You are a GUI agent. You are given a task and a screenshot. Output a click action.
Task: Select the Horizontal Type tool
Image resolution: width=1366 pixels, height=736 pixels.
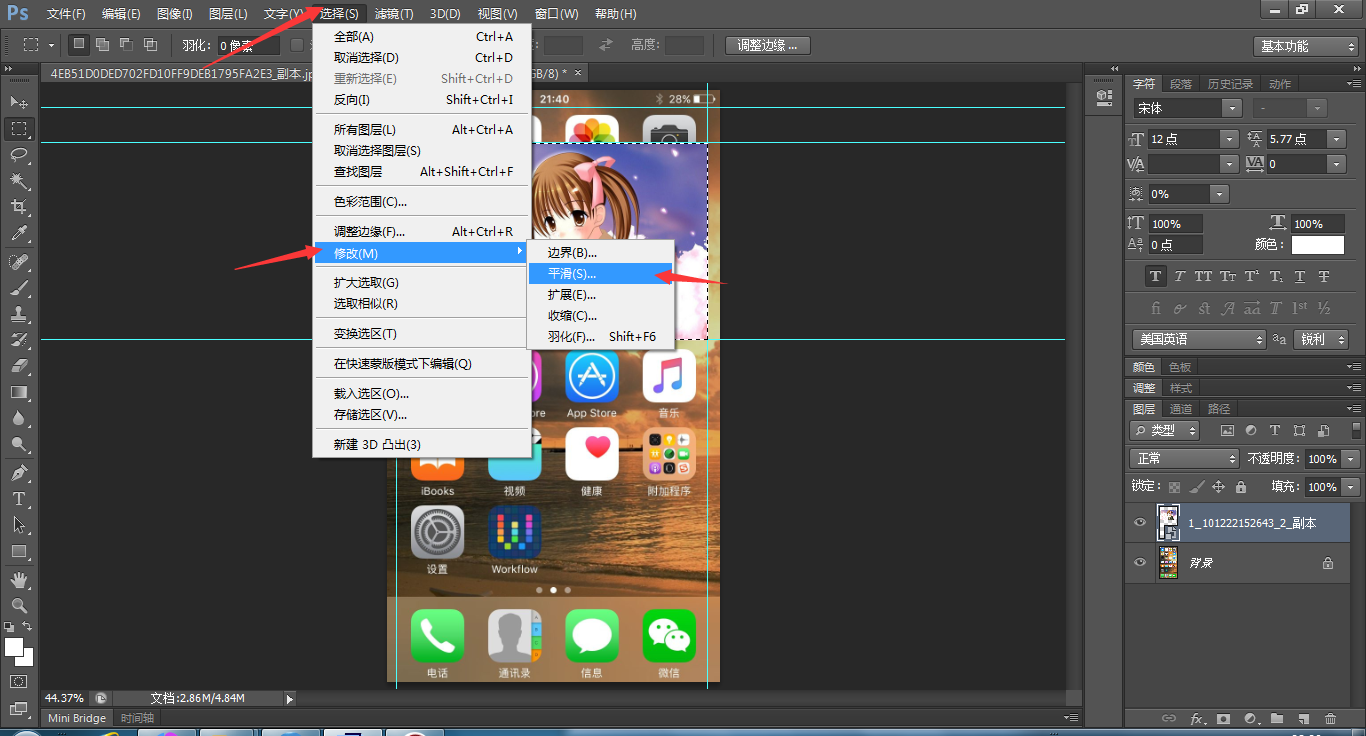19,498
